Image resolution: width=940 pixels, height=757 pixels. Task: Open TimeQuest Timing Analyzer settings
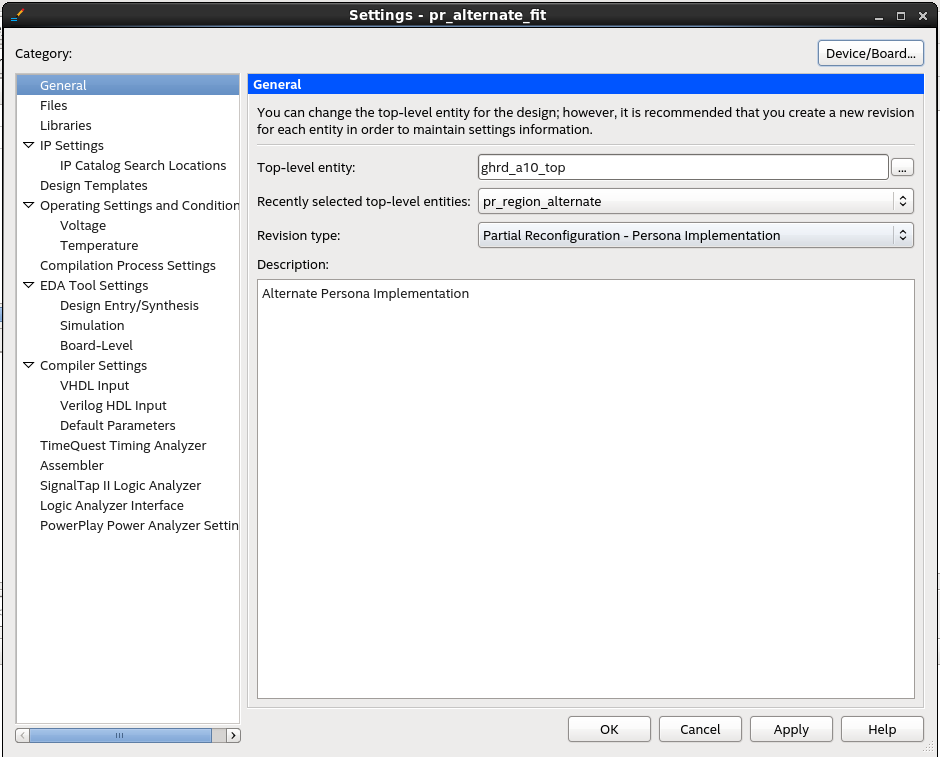[x=123, y=445]
